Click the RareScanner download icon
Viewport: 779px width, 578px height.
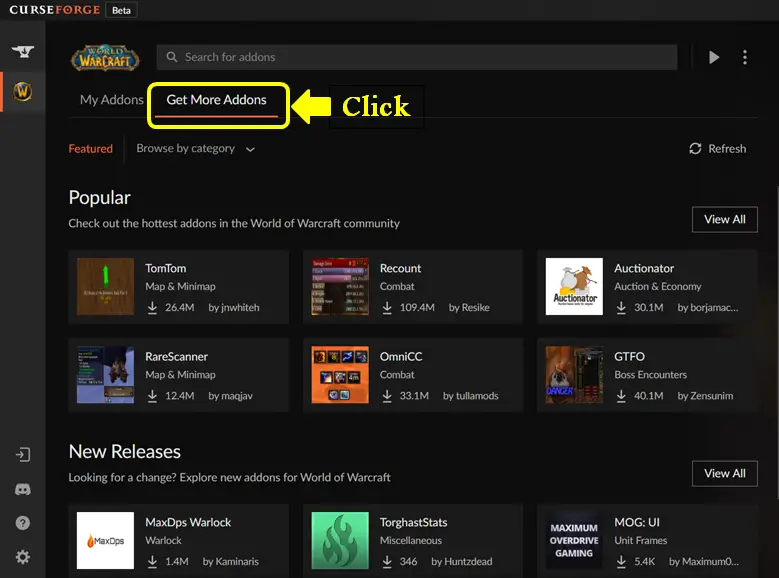(153, 396)
